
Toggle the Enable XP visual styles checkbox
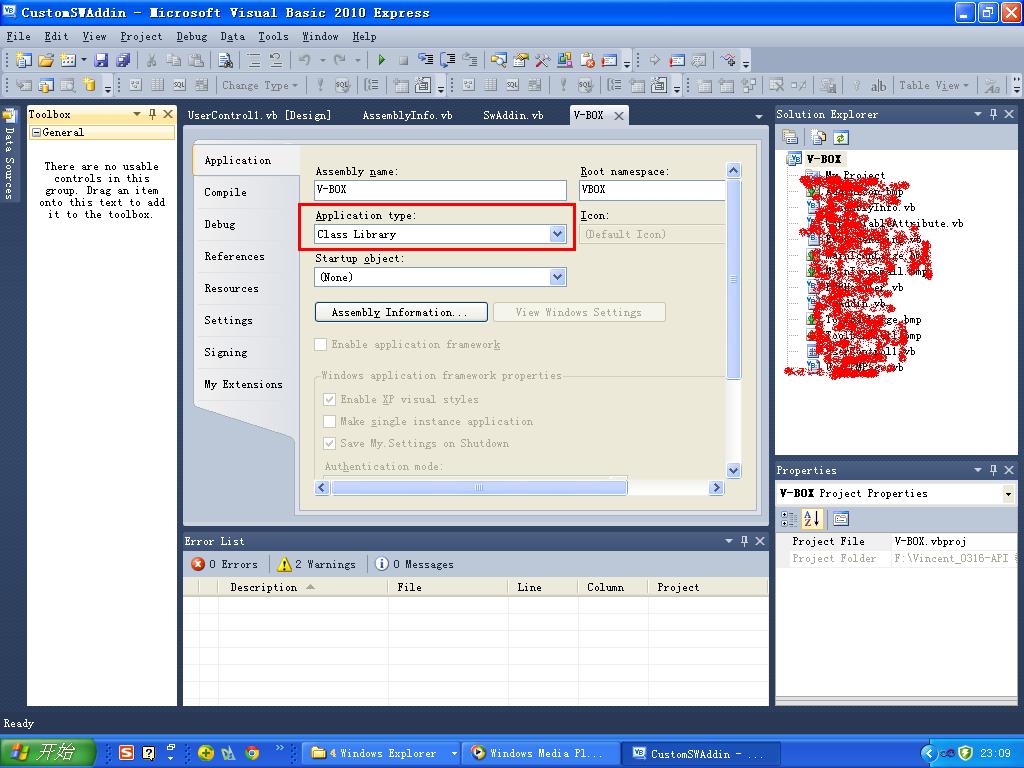click(330, 399)
